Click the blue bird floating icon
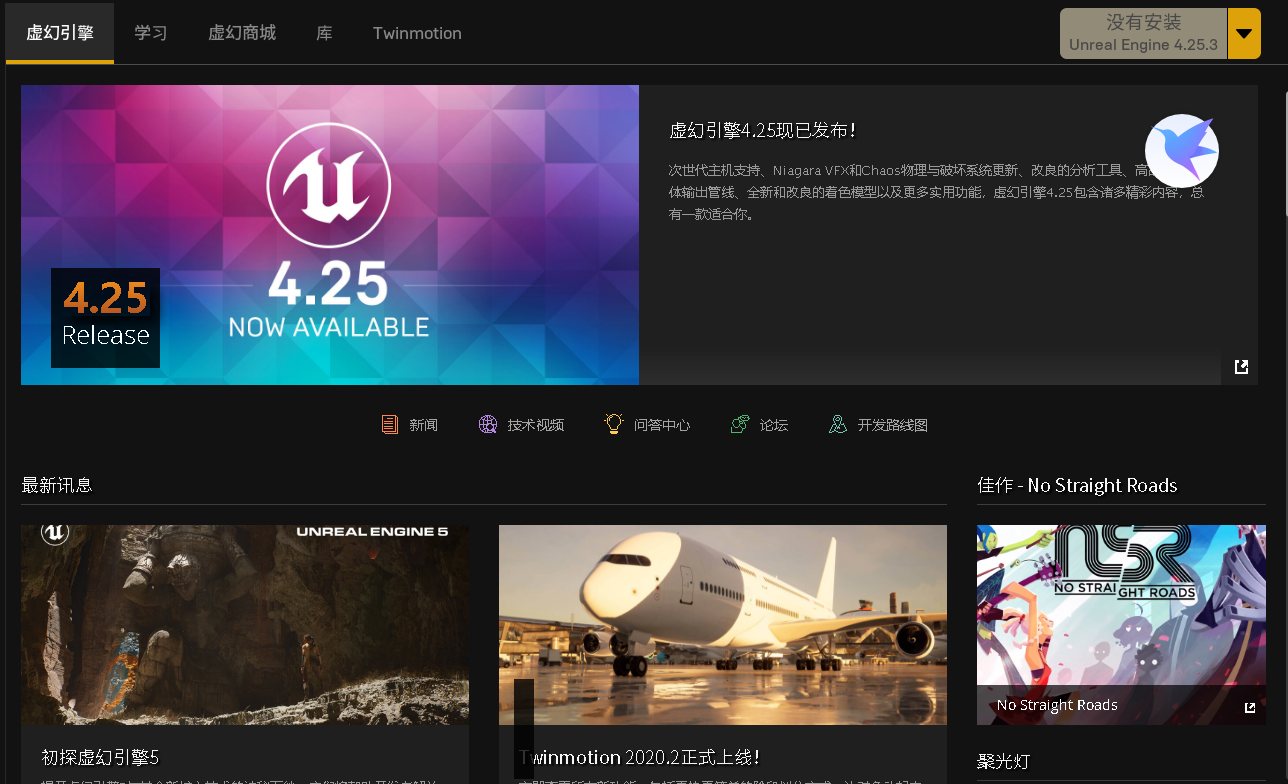The image size is (1288, 784). tap(1182, 151)
